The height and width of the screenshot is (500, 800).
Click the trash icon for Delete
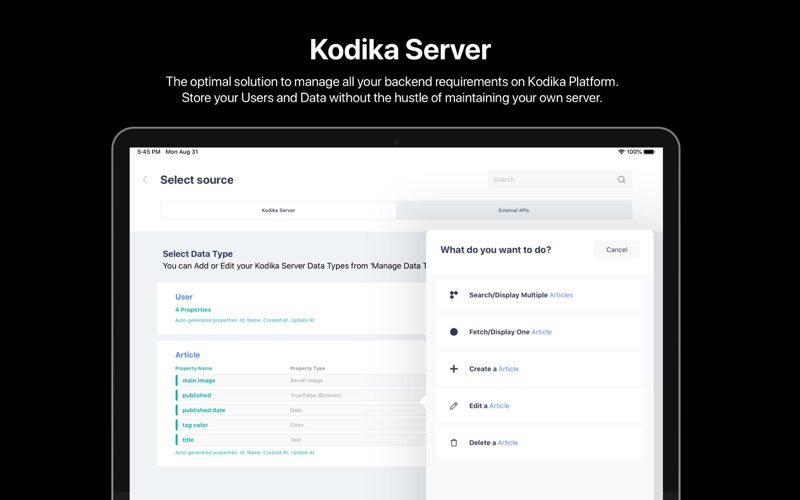[454, 442]
